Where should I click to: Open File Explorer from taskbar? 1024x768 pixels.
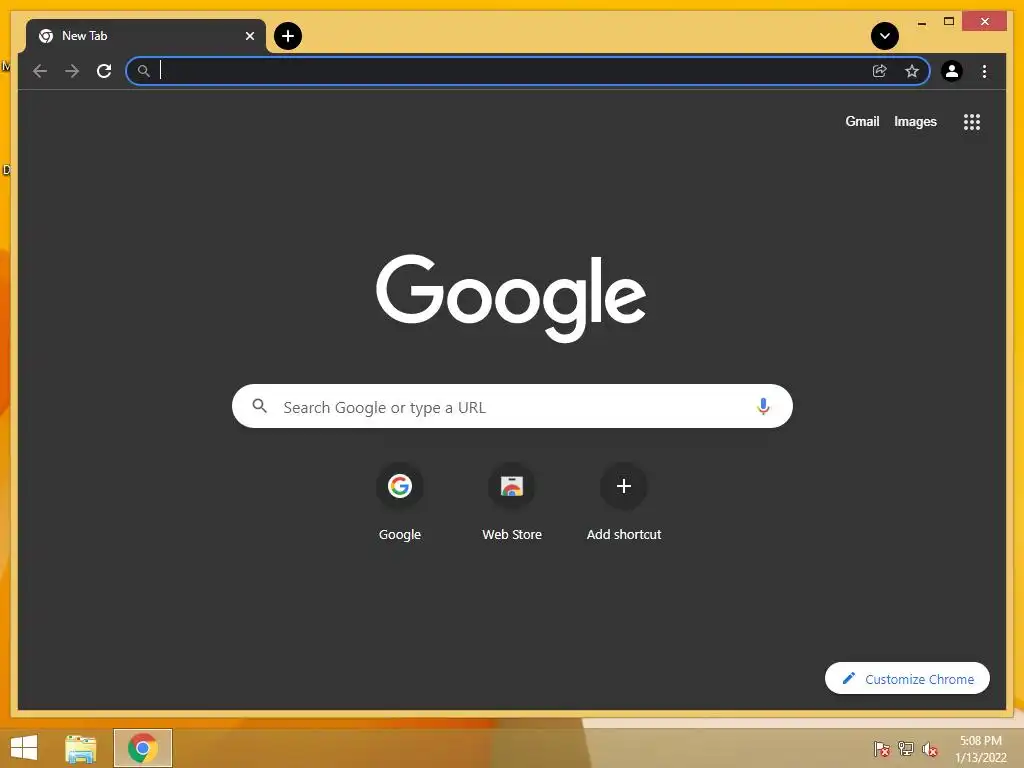coord(81,748)
